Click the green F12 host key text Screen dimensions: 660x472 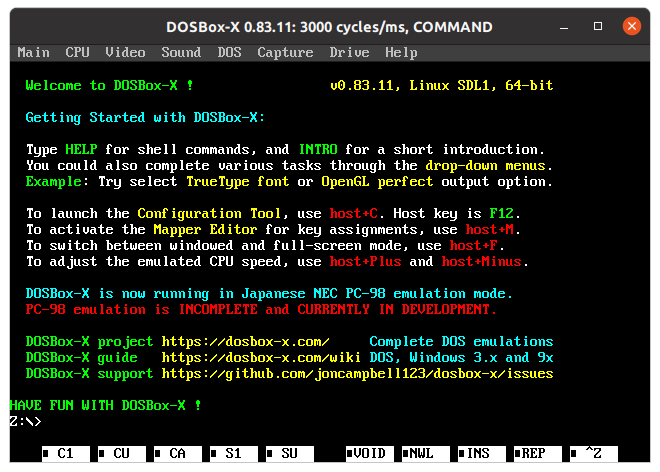coord(502,213)
